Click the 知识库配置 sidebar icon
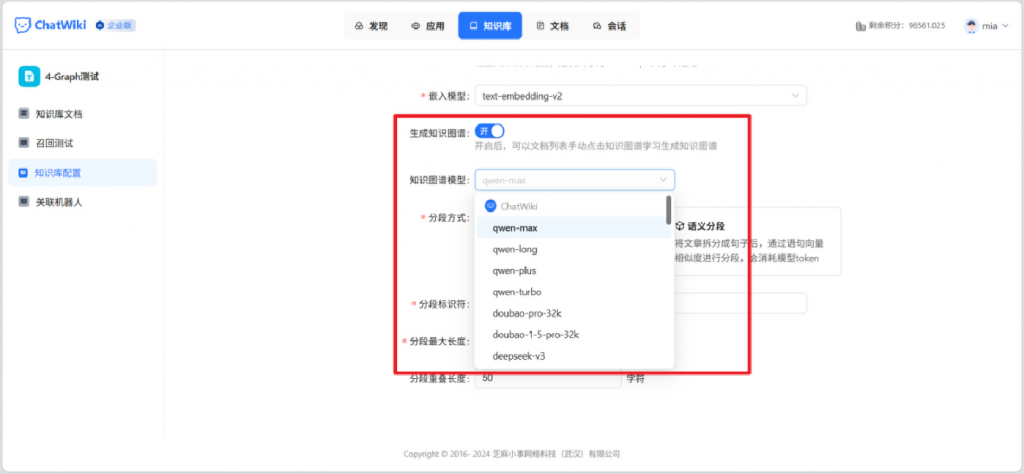This screenshot has height=474, width=1024. click(24, 173)
